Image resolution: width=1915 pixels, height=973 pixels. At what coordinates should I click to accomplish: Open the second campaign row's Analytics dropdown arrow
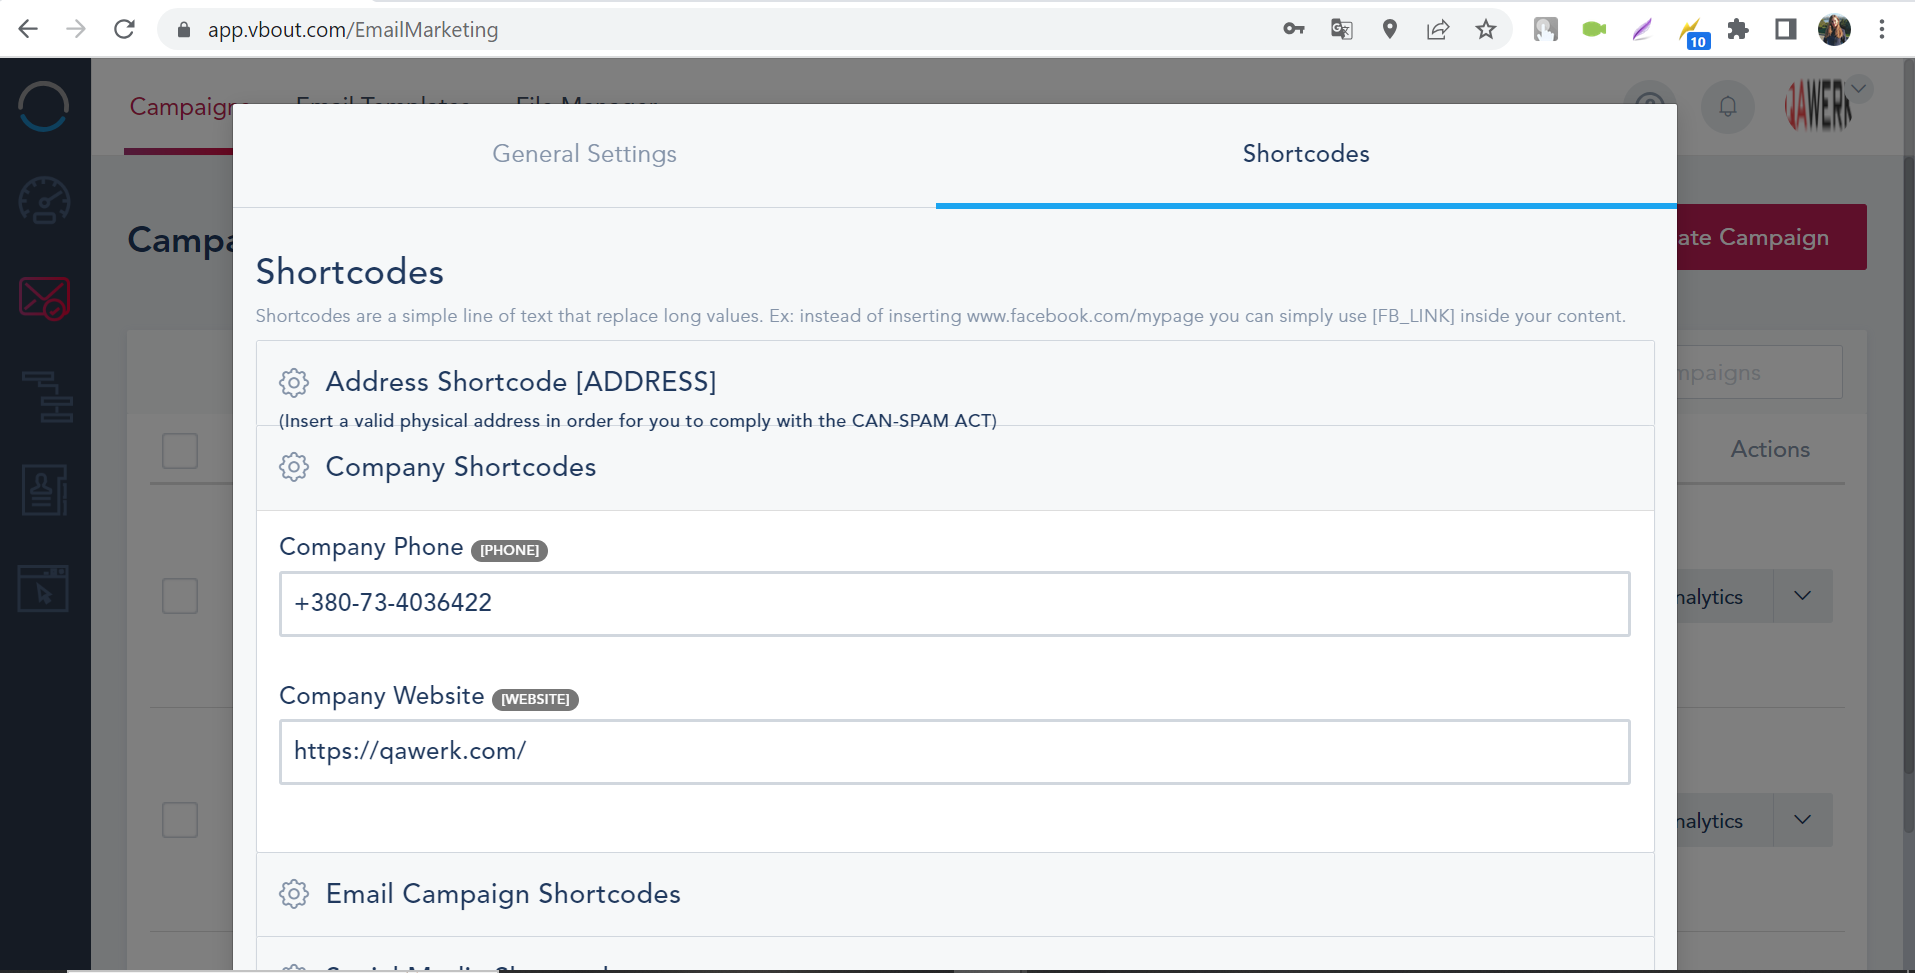[x=1803, y=820]
